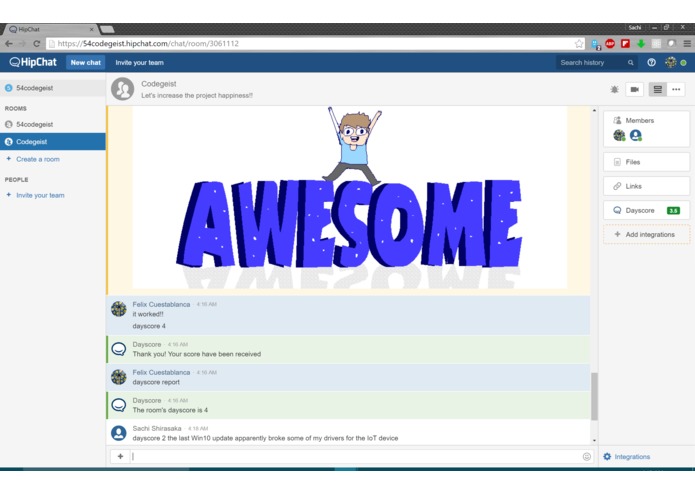Click the HipChat logo
The image size is (695, 494).
coord(33,62)
